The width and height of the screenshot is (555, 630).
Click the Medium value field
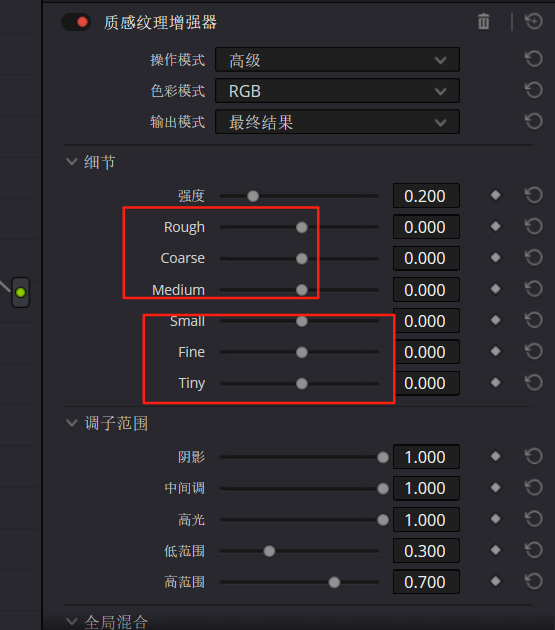[426, 289]
